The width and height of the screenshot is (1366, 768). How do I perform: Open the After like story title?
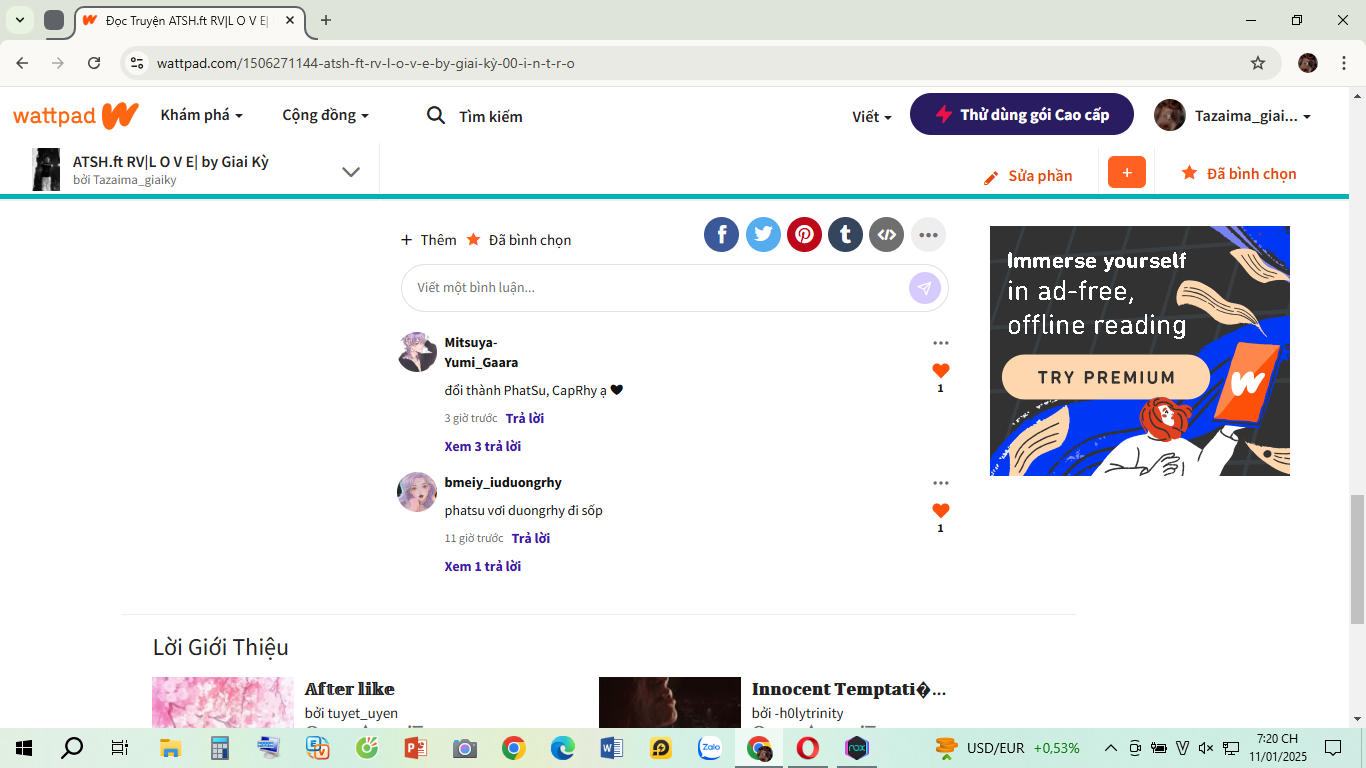pos(350,689)
